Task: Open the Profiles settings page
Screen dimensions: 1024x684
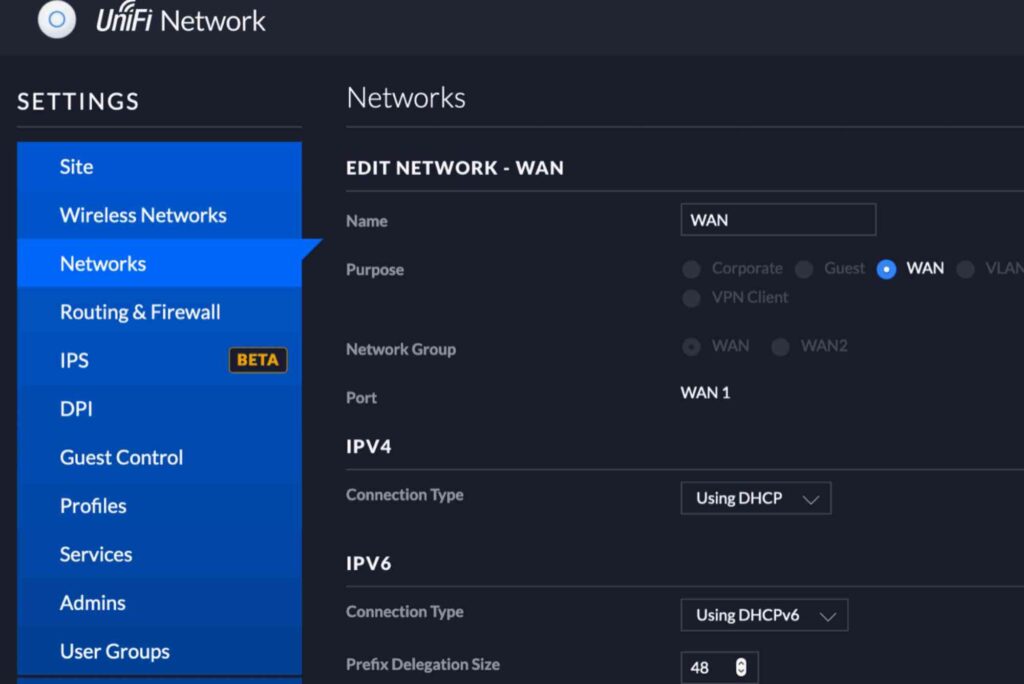Action: tap(159, 506)
